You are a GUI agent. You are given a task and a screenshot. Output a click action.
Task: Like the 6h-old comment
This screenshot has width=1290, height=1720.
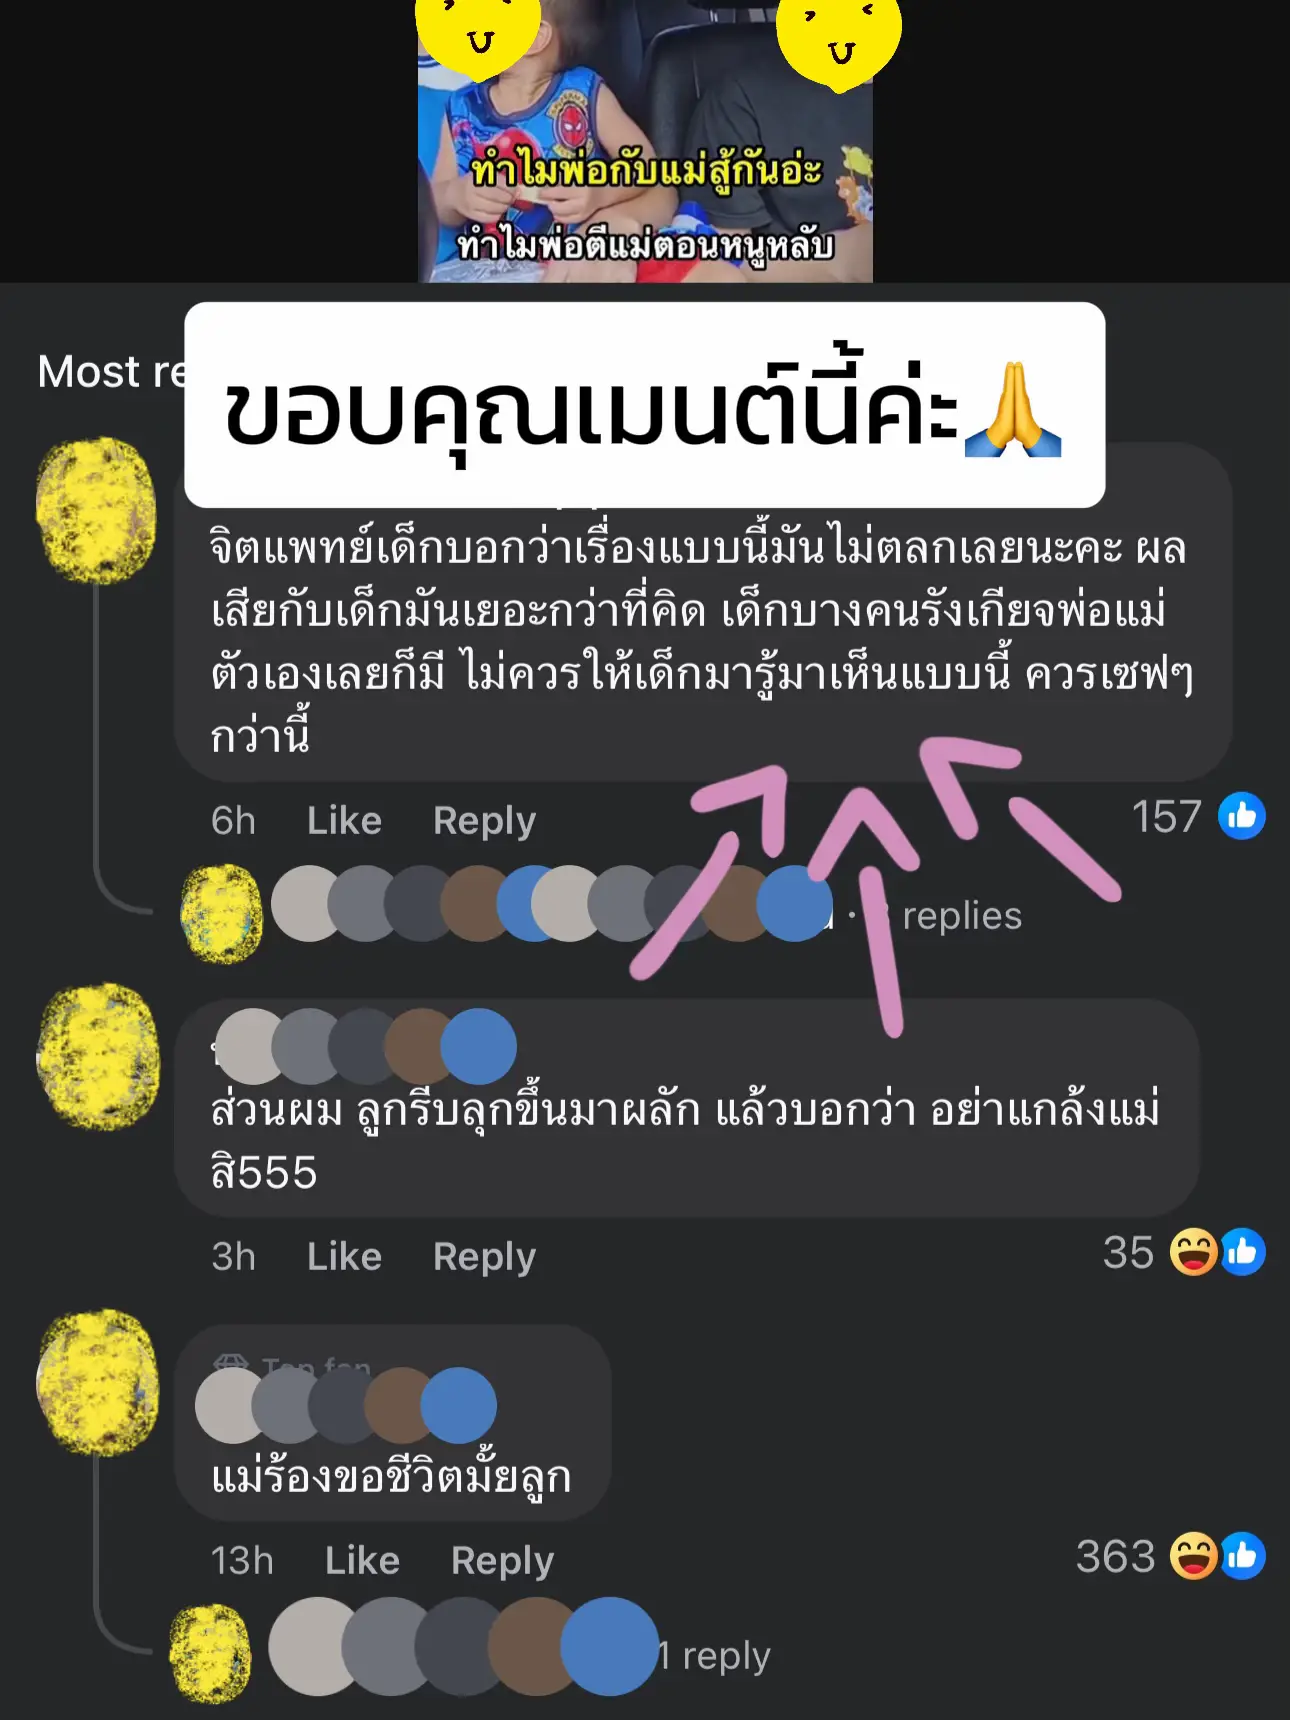(344, 820)
